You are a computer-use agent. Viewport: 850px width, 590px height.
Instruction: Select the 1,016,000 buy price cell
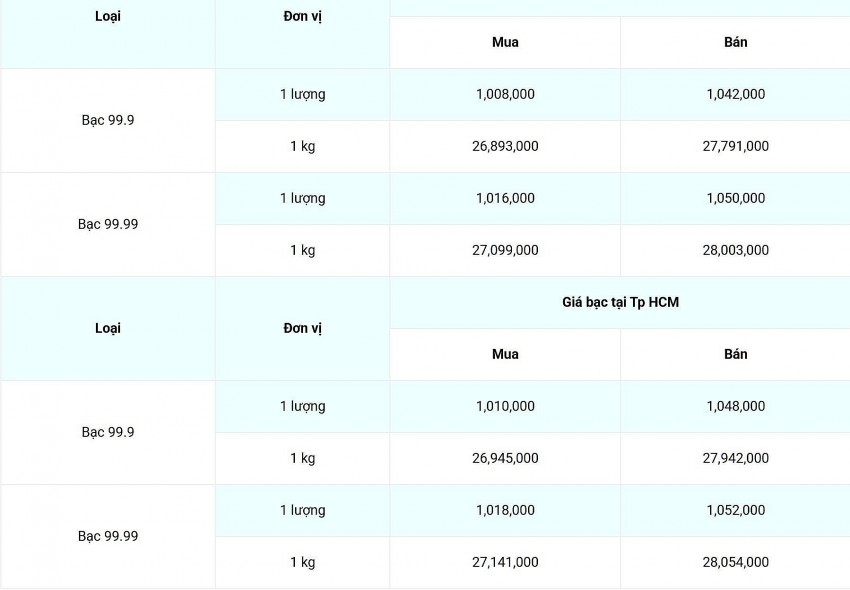(x=505, y=198)
